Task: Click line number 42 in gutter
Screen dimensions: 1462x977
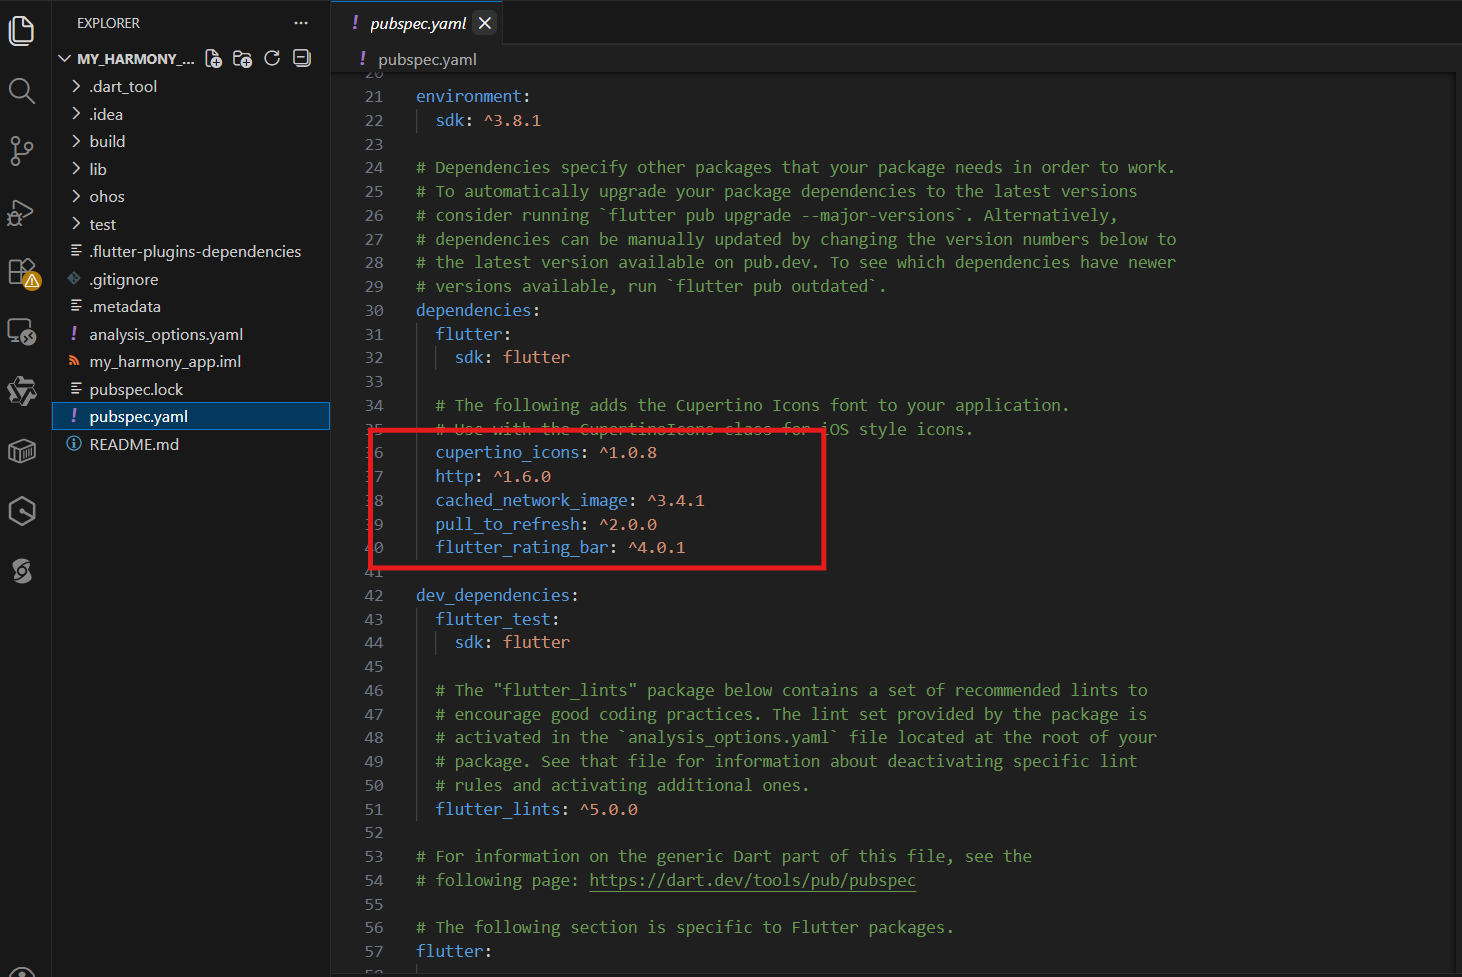Action: (373, 595)
